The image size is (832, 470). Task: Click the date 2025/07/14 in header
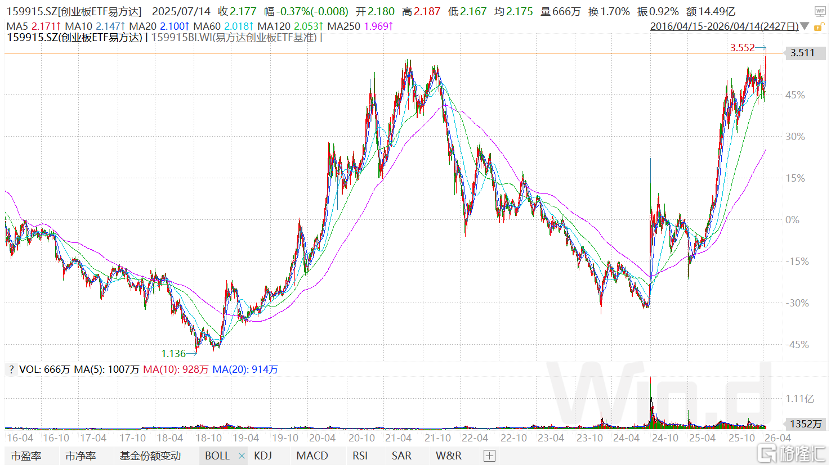coord(181,11)
